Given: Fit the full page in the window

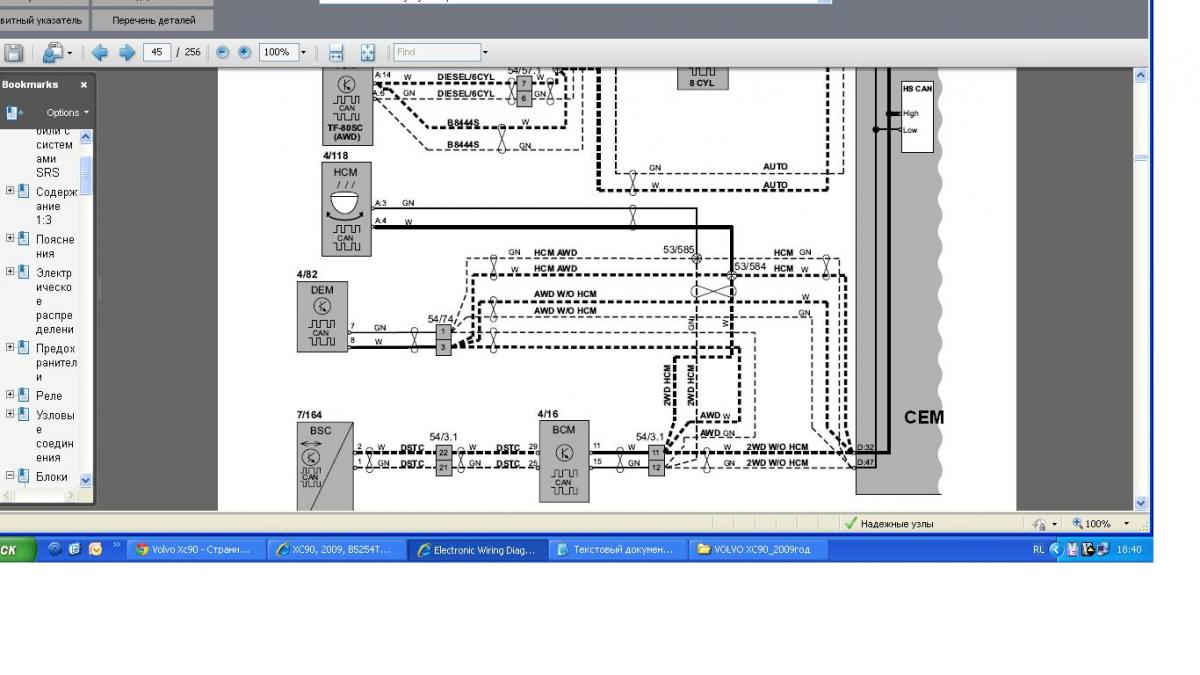Looking at the screenshot, I should (x=367, y=52).
